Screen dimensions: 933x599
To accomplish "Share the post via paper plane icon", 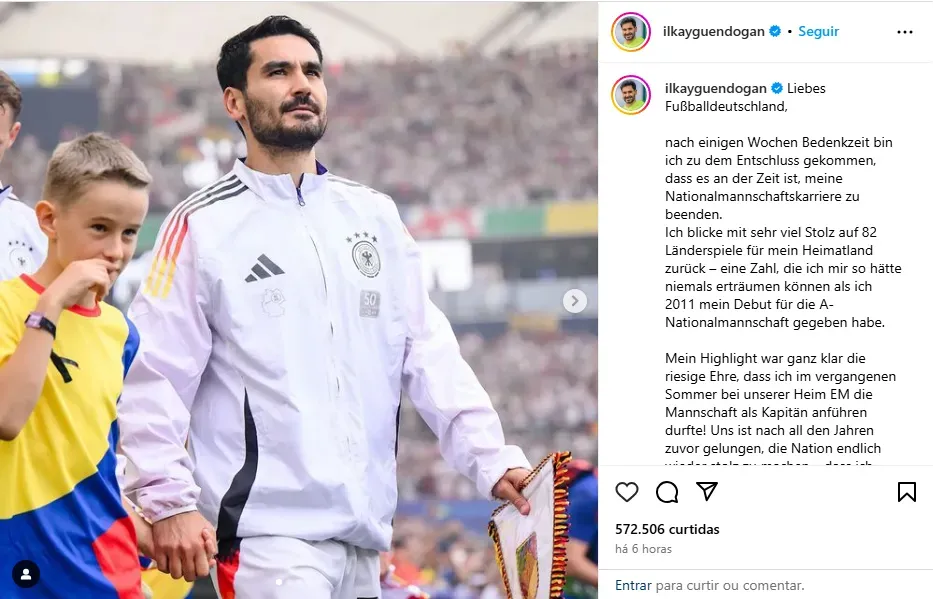I will coord(706,491).
